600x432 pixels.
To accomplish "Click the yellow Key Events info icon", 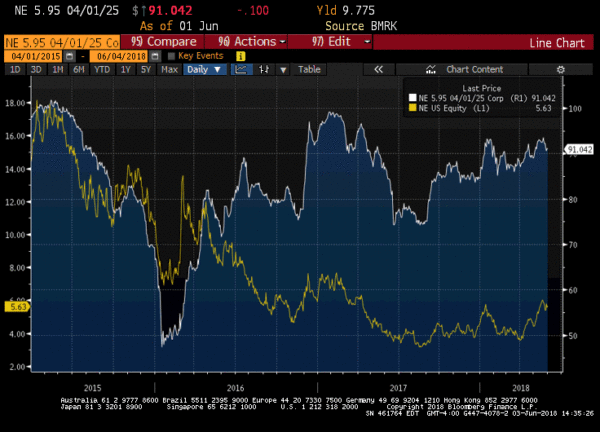I will click(x=240, y=57).
